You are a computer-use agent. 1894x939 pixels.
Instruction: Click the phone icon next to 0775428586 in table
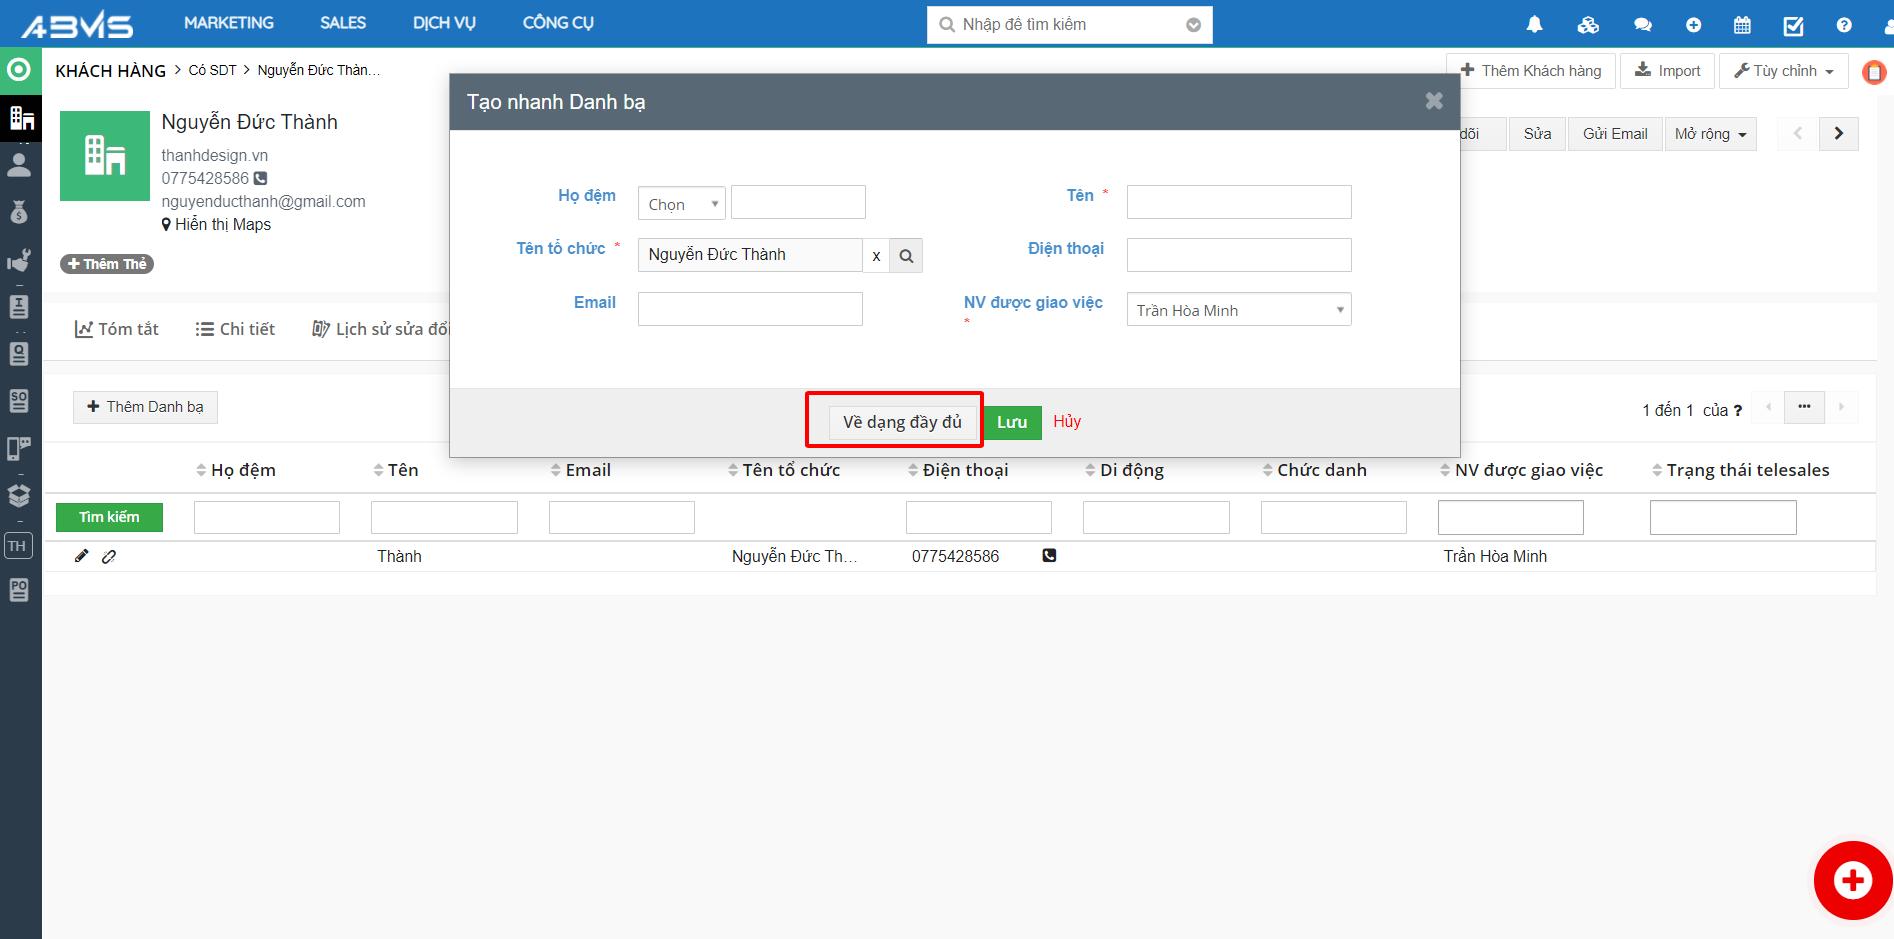coord(1049,555)
